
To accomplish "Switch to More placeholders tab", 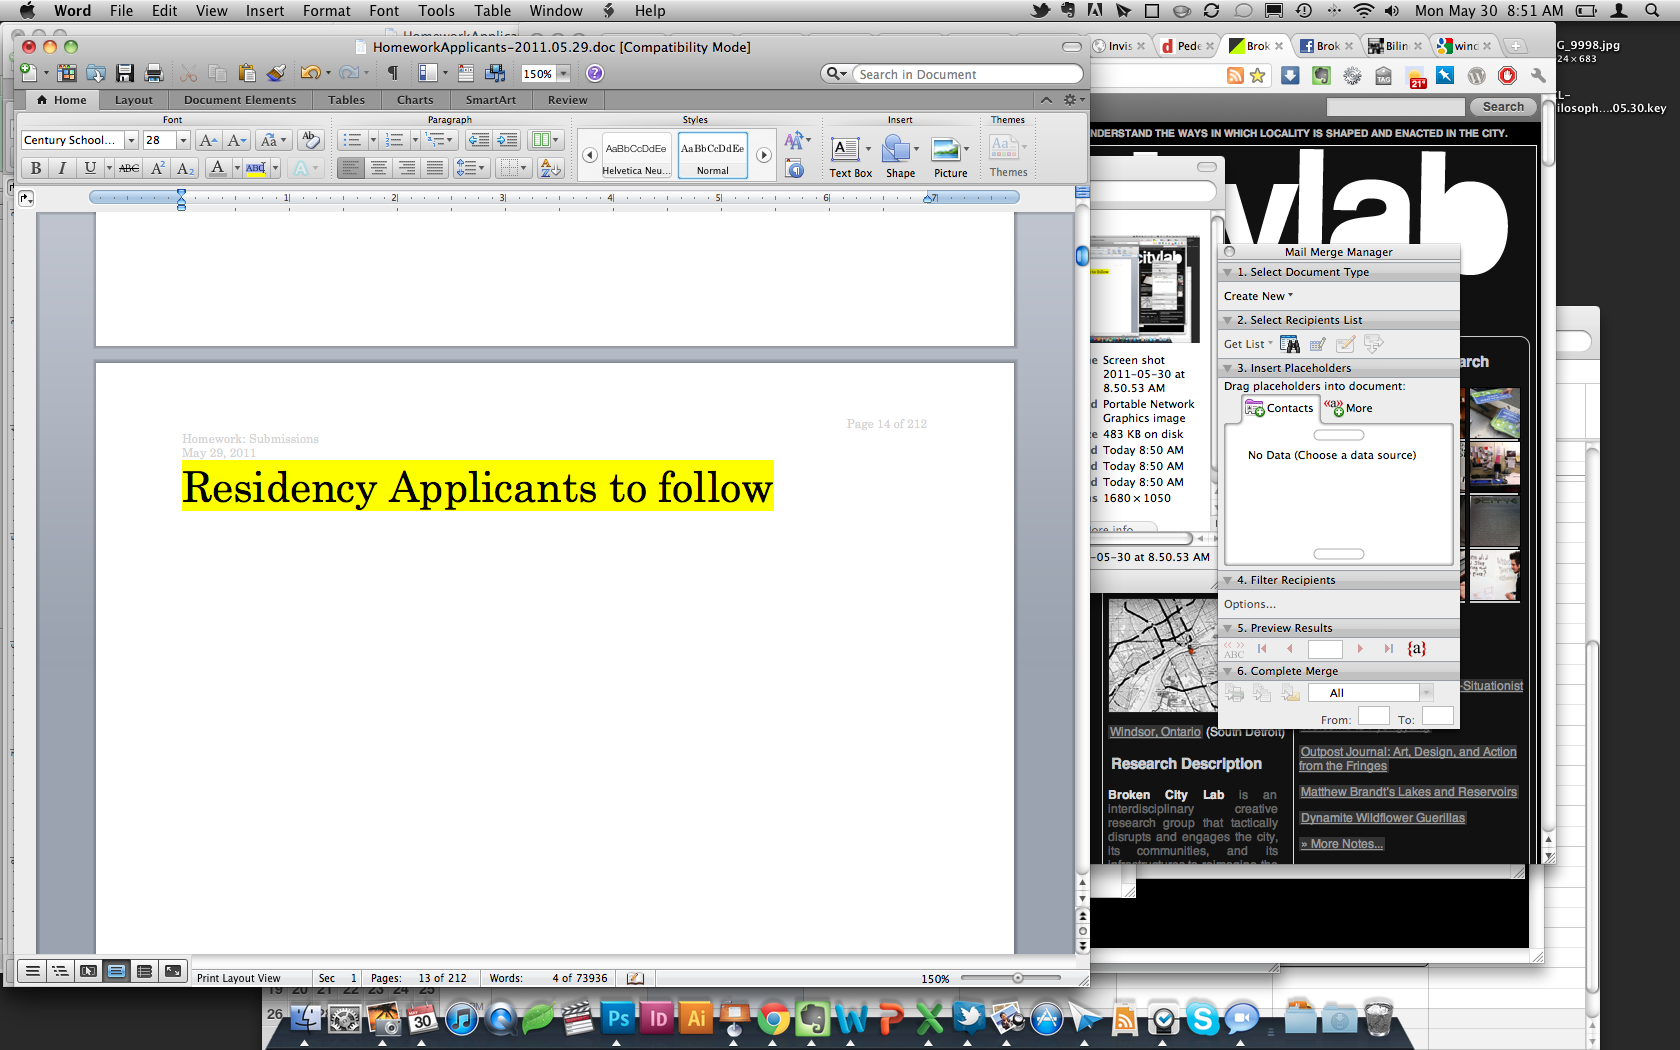I will coord(1348,408).
